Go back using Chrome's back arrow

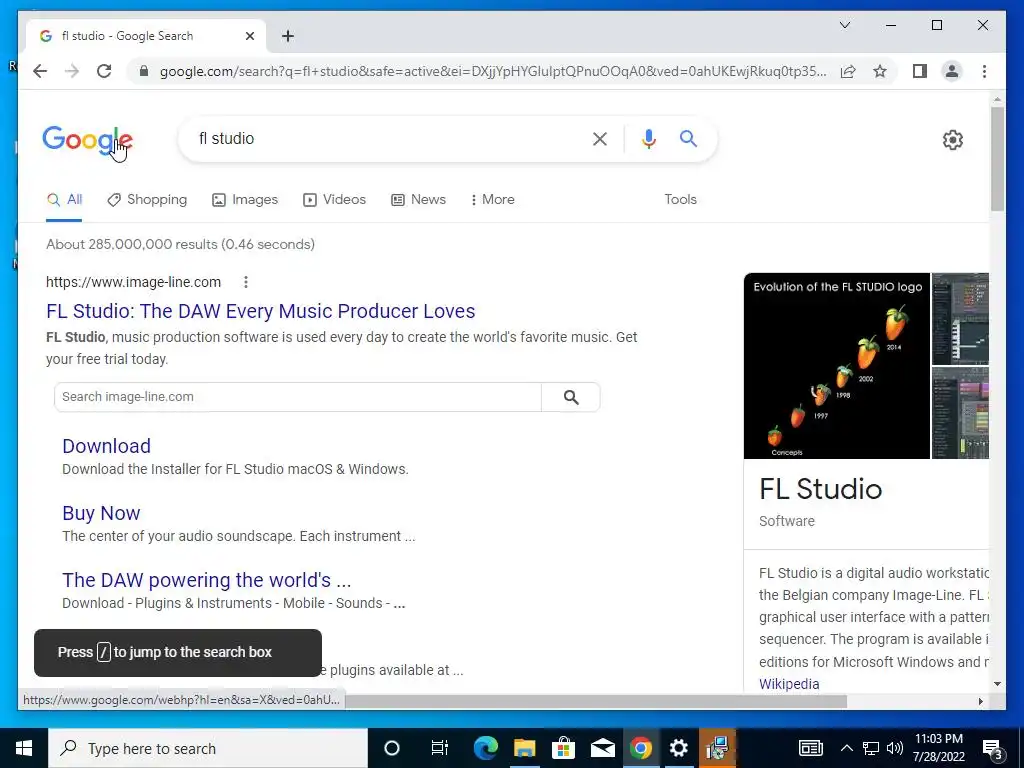[x=40, y=71]
